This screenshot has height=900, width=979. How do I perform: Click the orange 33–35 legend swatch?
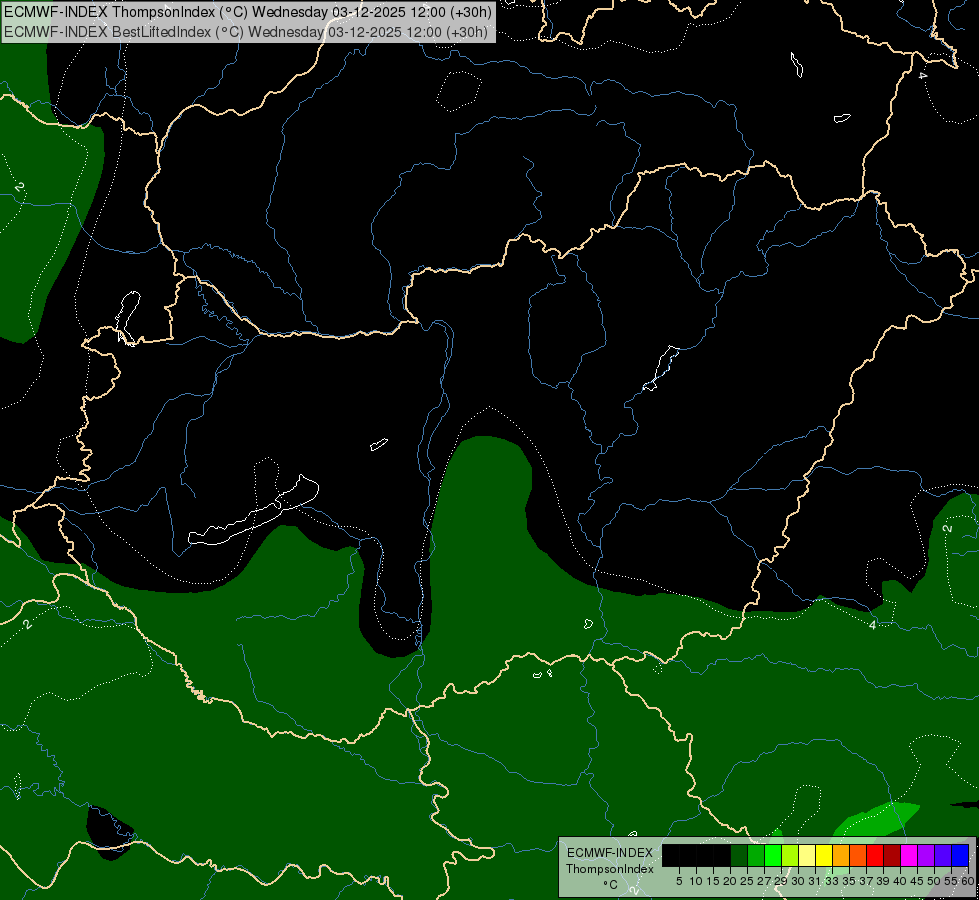(x=841, y=855)
